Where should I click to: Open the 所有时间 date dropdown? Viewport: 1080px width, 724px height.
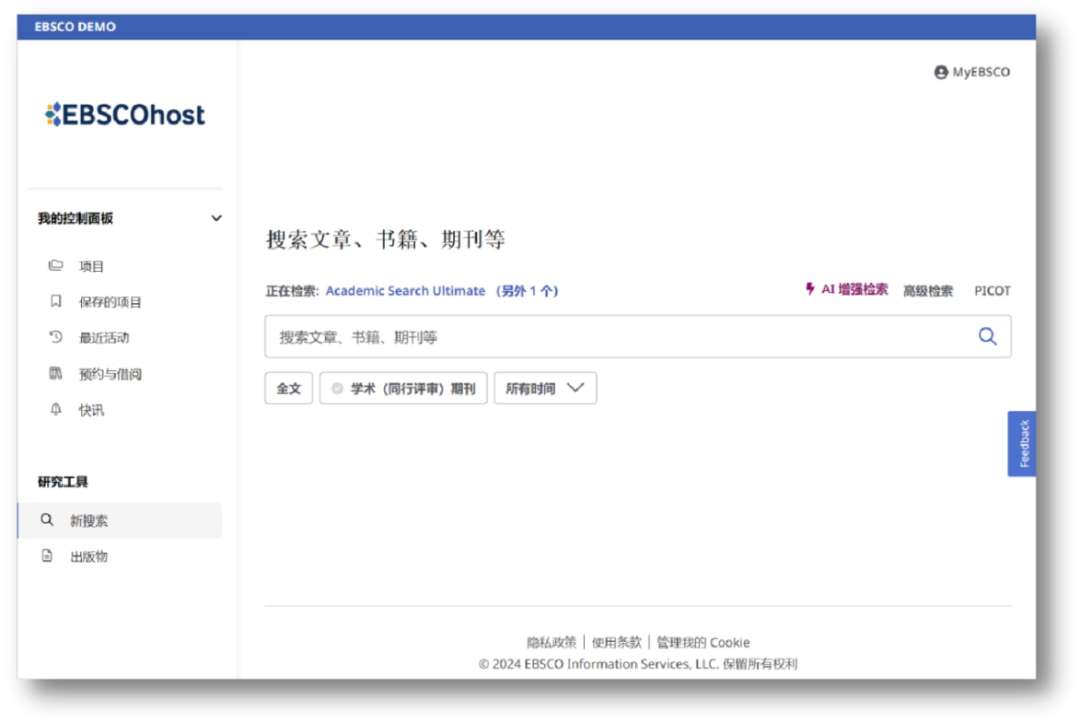[x=546, y=389]
